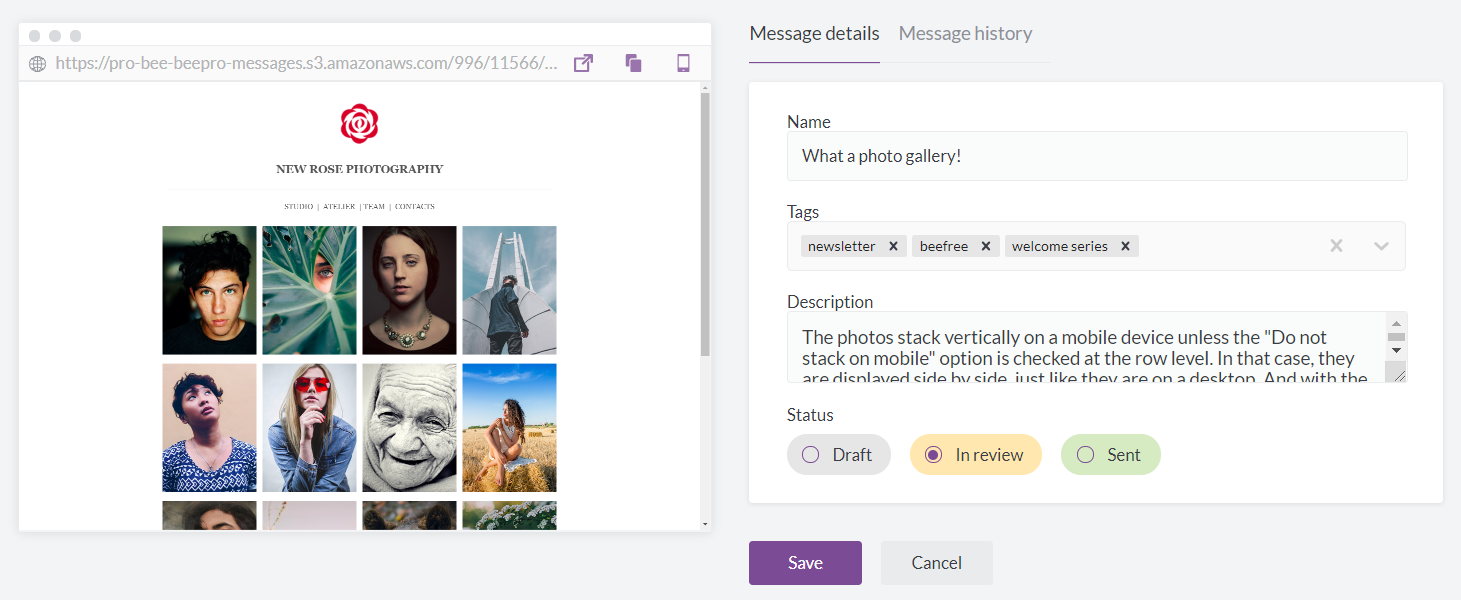Click the preview scrollbar down arrow

pos(705,524)
